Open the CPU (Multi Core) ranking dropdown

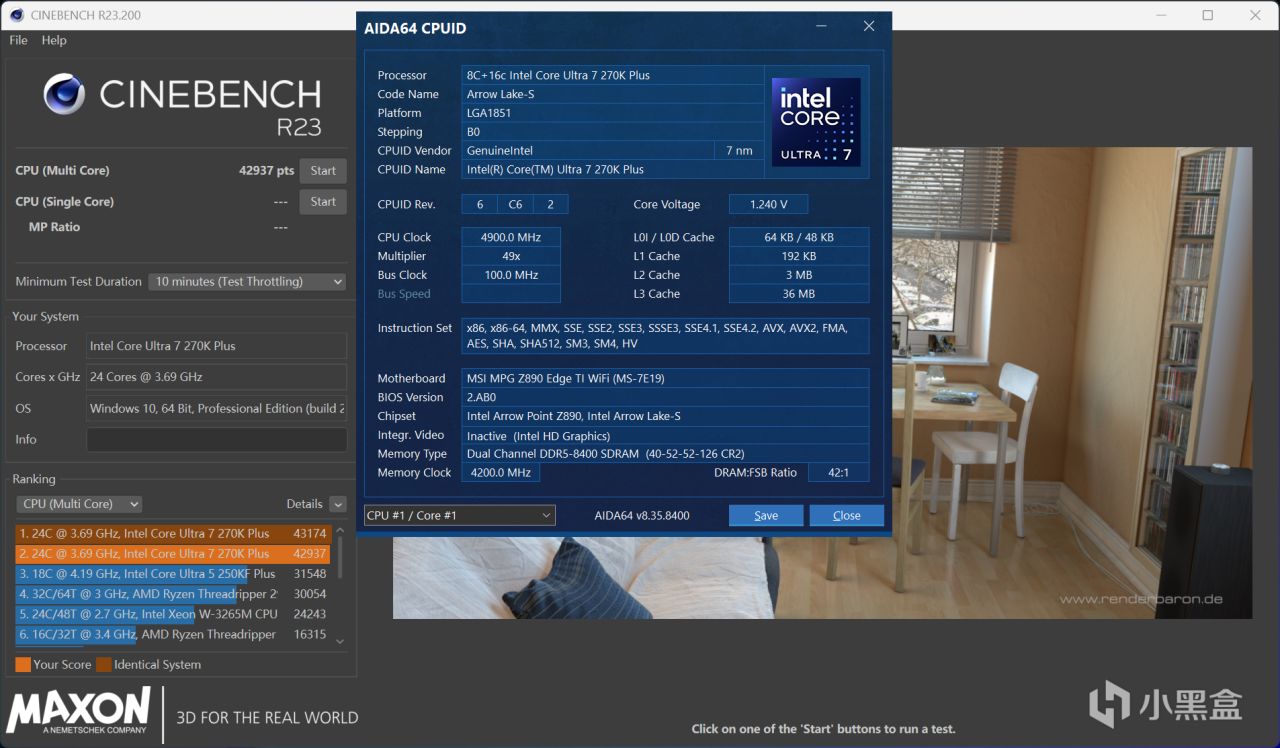coord(79,504)
